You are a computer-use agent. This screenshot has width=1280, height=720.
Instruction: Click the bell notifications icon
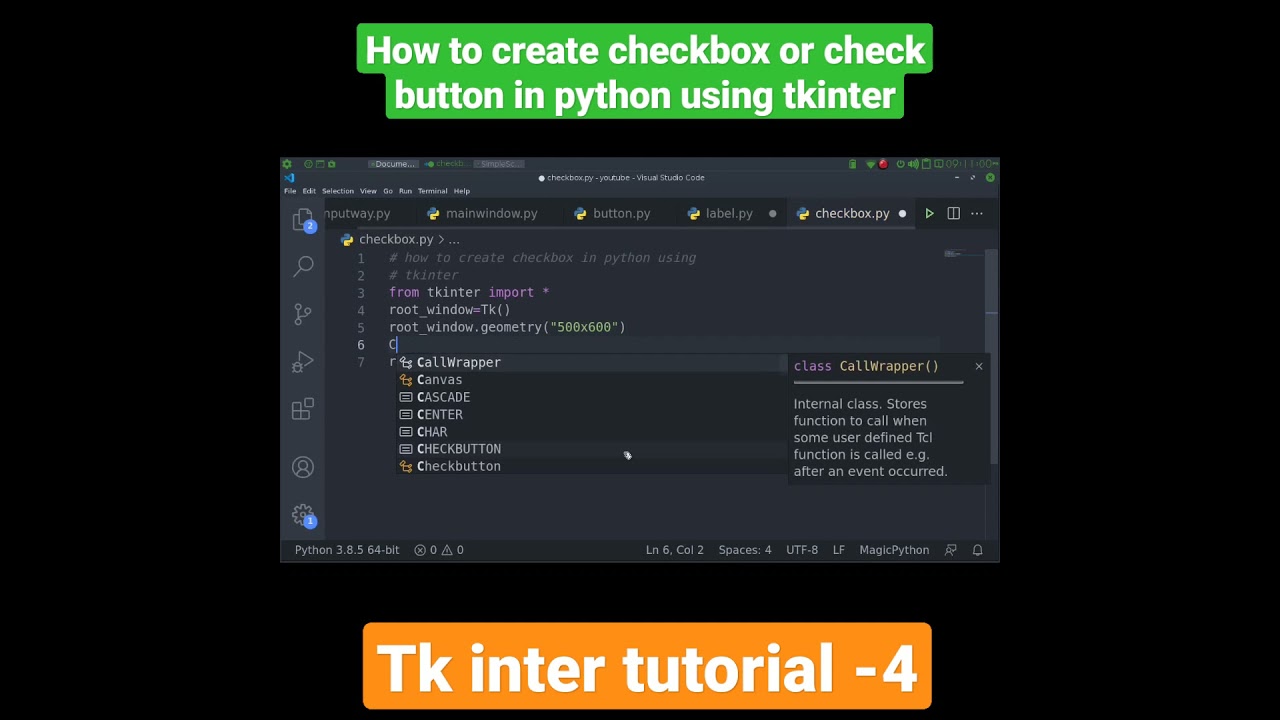click(x=978, y=550)
